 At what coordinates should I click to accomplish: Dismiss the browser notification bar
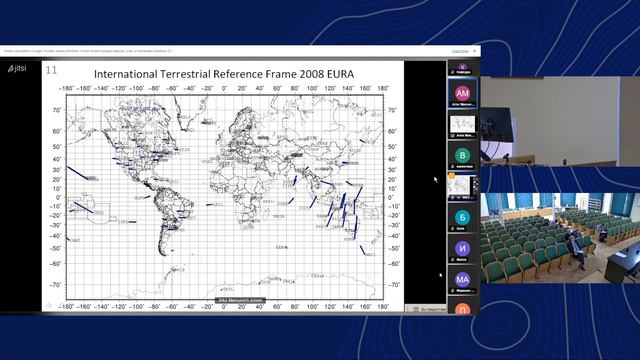(x=474, y=51)
